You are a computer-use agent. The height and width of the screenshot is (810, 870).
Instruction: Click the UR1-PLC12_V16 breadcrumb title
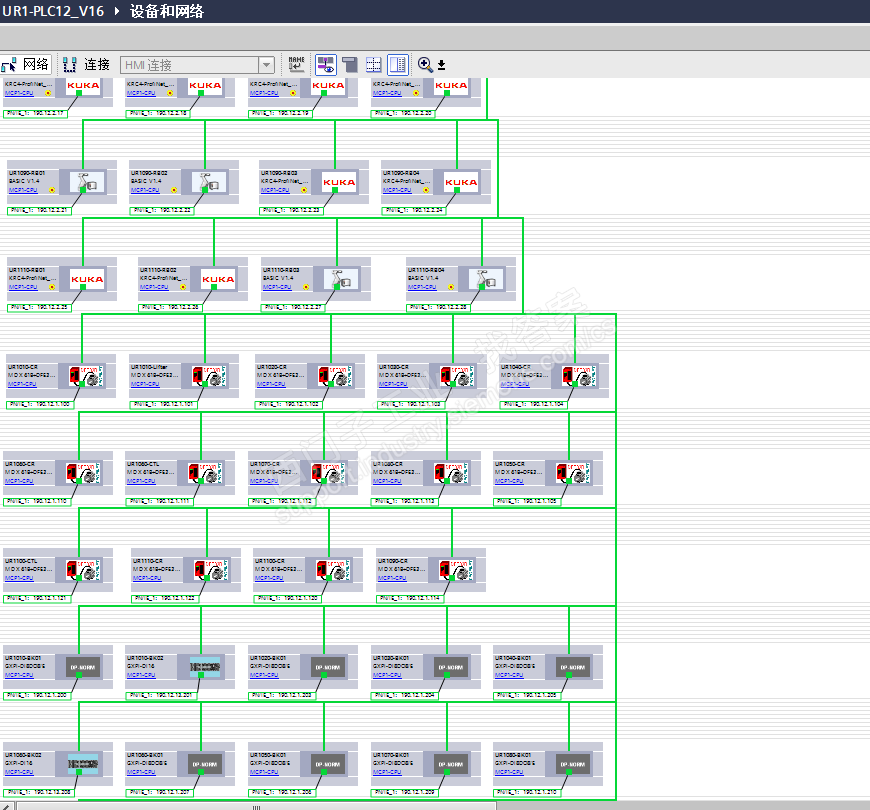[53, 11]
